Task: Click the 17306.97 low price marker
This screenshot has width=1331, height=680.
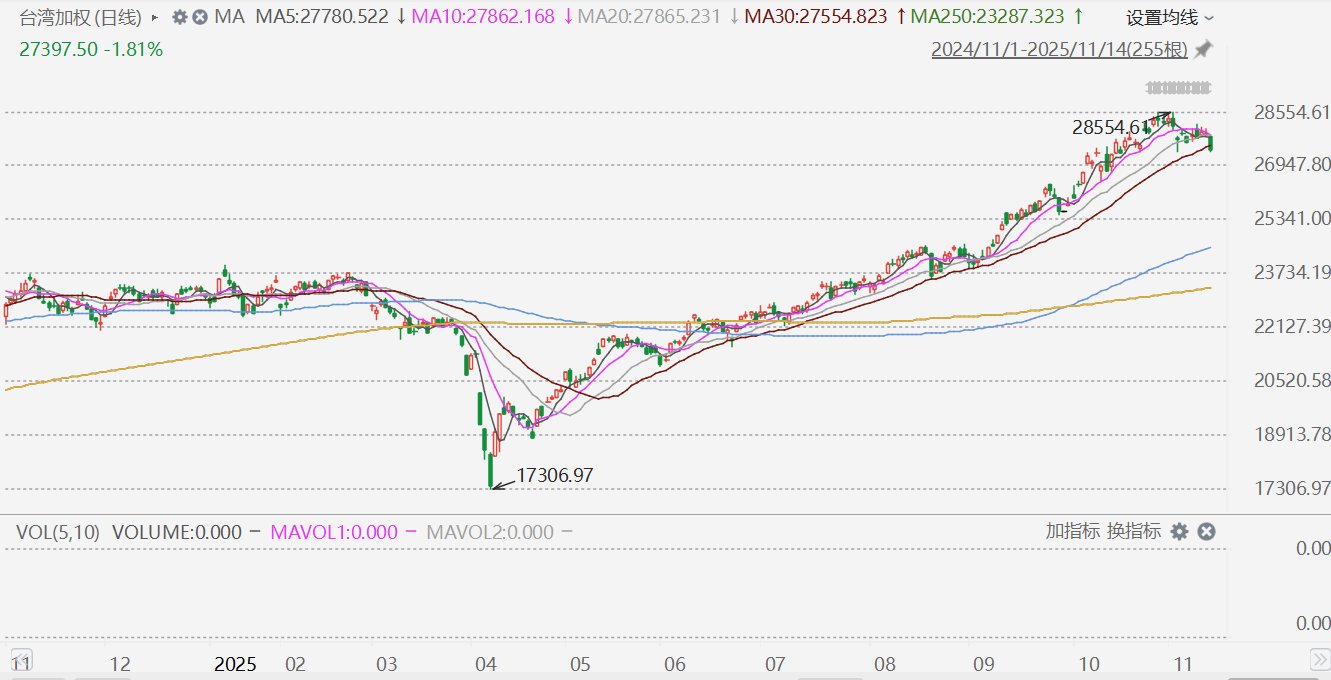Action: pyautogui.click(x=554, y=476)
